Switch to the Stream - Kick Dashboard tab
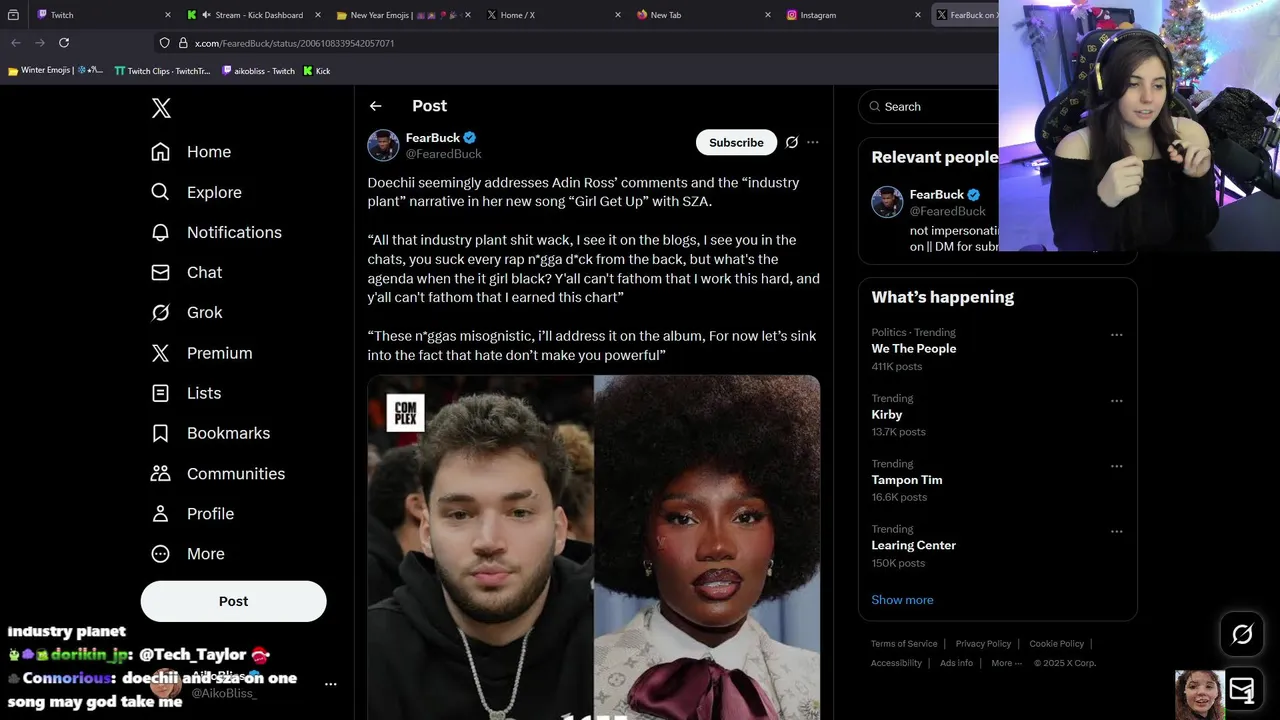This screenshot has width=1280, height=720. click(253, 15)
